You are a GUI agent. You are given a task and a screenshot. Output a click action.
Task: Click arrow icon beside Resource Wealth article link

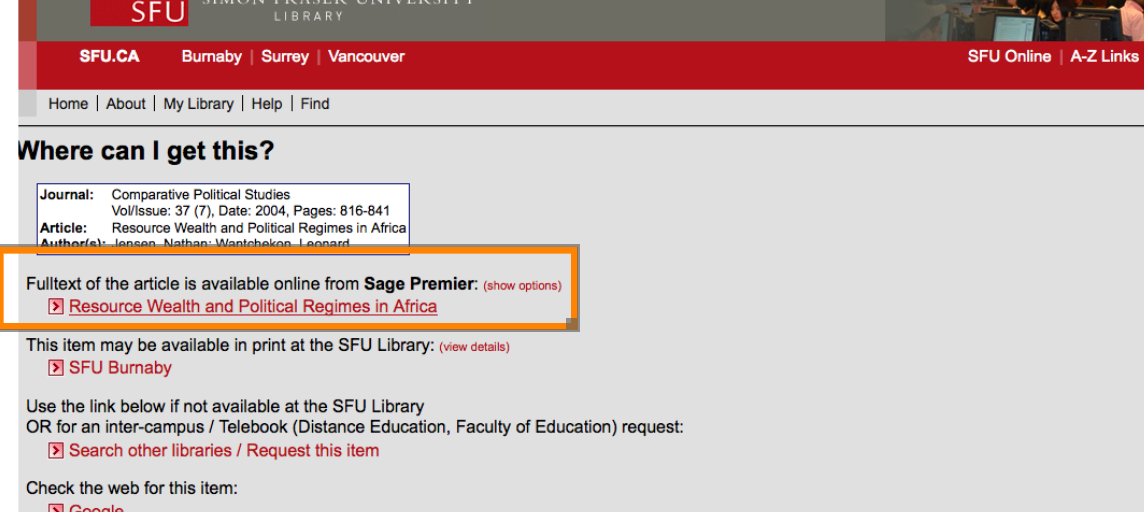(x=56, y=307)
